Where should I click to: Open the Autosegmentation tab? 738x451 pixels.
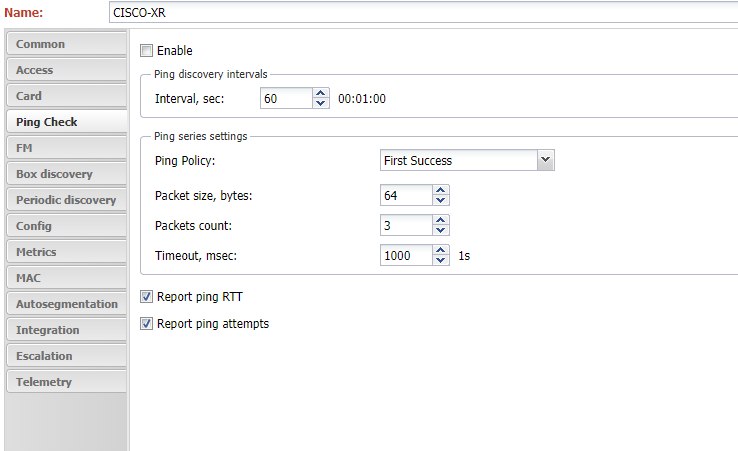tap(66, 304)
